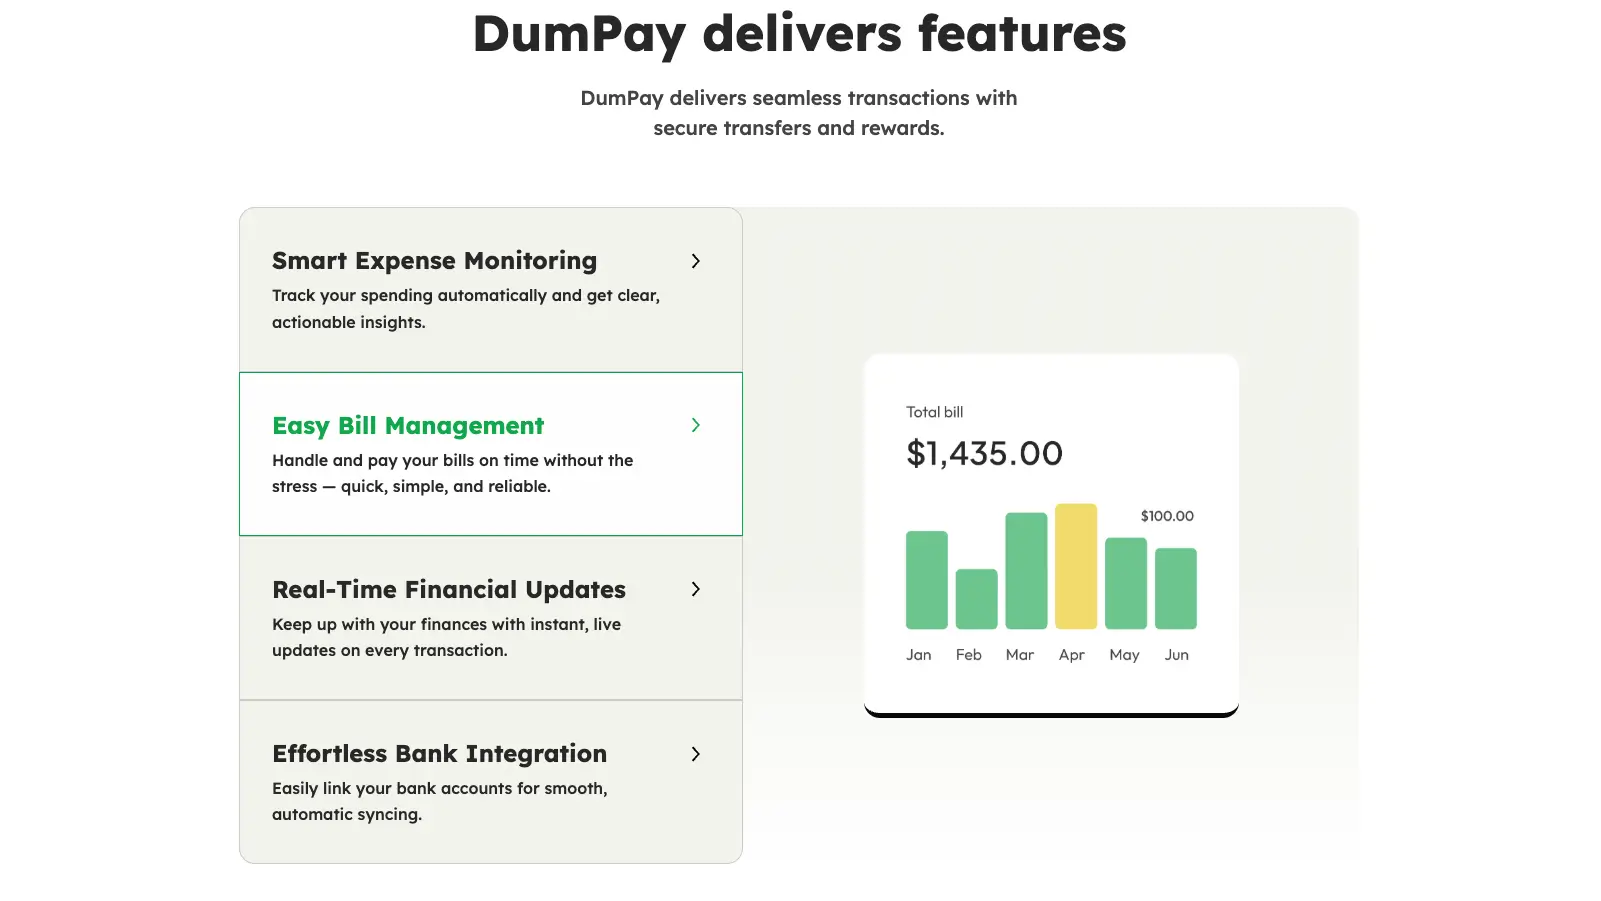Click 'Easily link your bank accounts' description
The width and height of the screenshot is (1601, 901).
coord(440,801)
